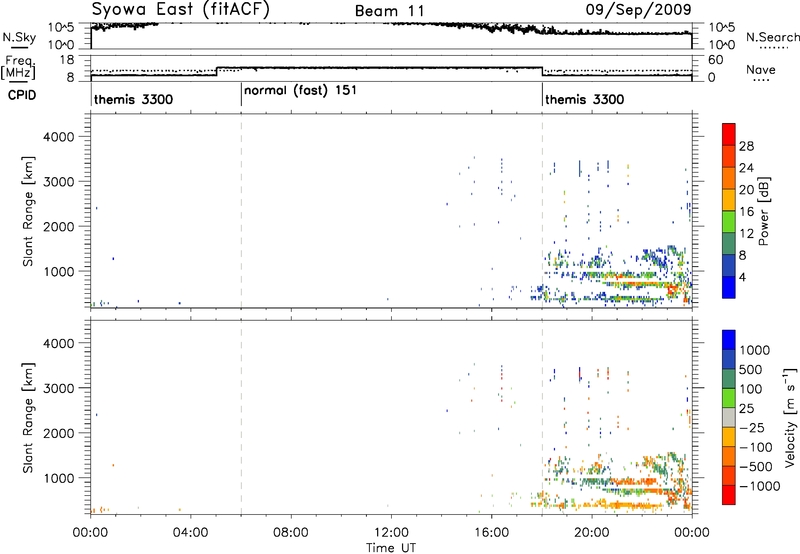
Task: Pick the bright blue bottom Power colorbar segment
Action: [x=729, y=287]
